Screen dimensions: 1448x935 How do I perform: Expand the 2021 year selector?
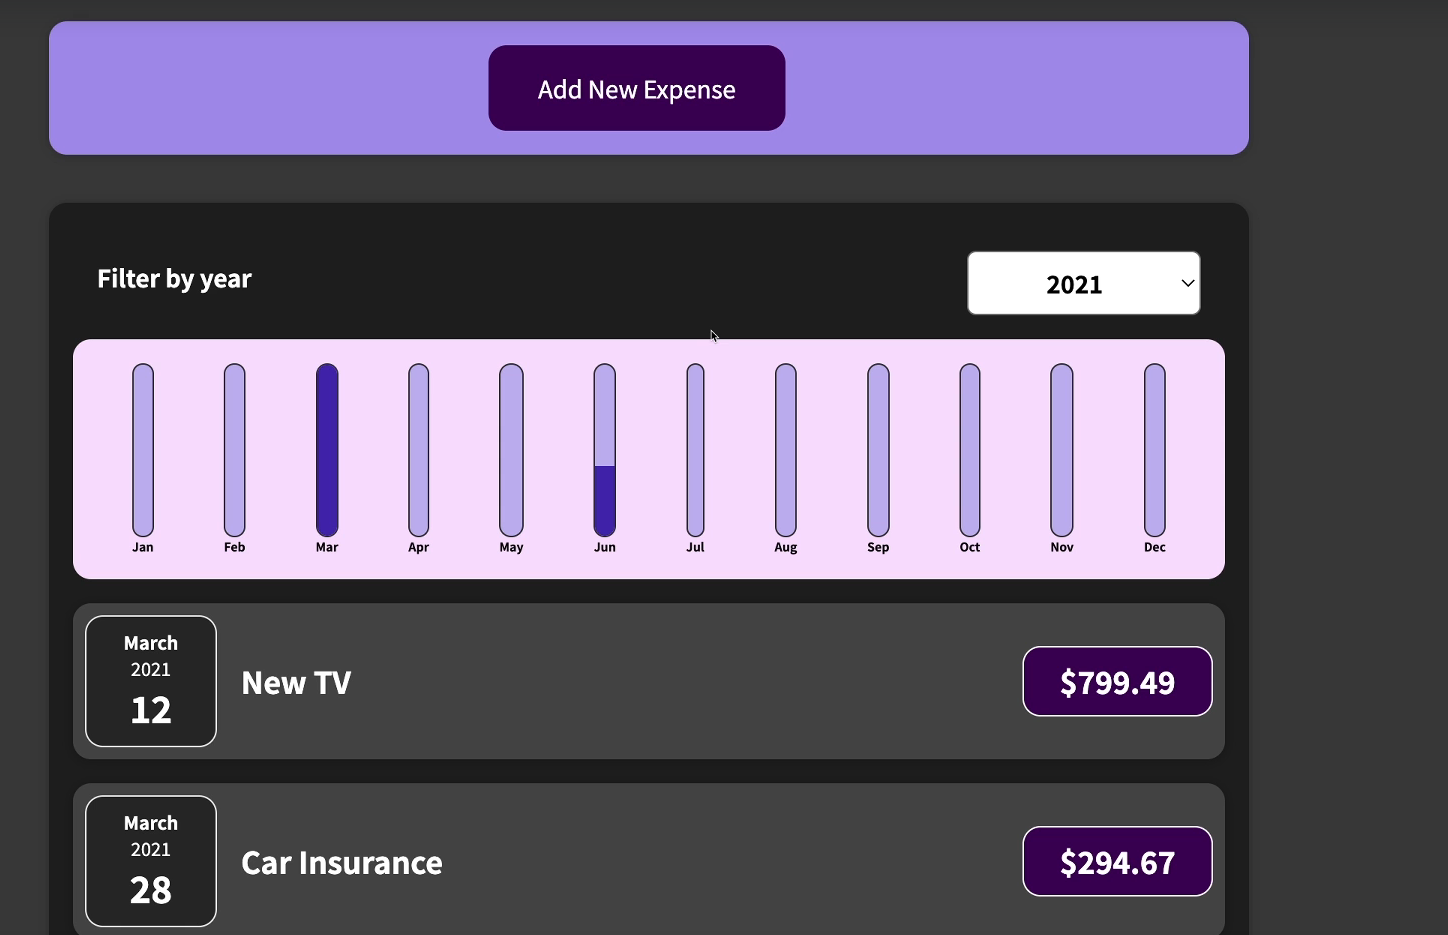click(1083, 283)
